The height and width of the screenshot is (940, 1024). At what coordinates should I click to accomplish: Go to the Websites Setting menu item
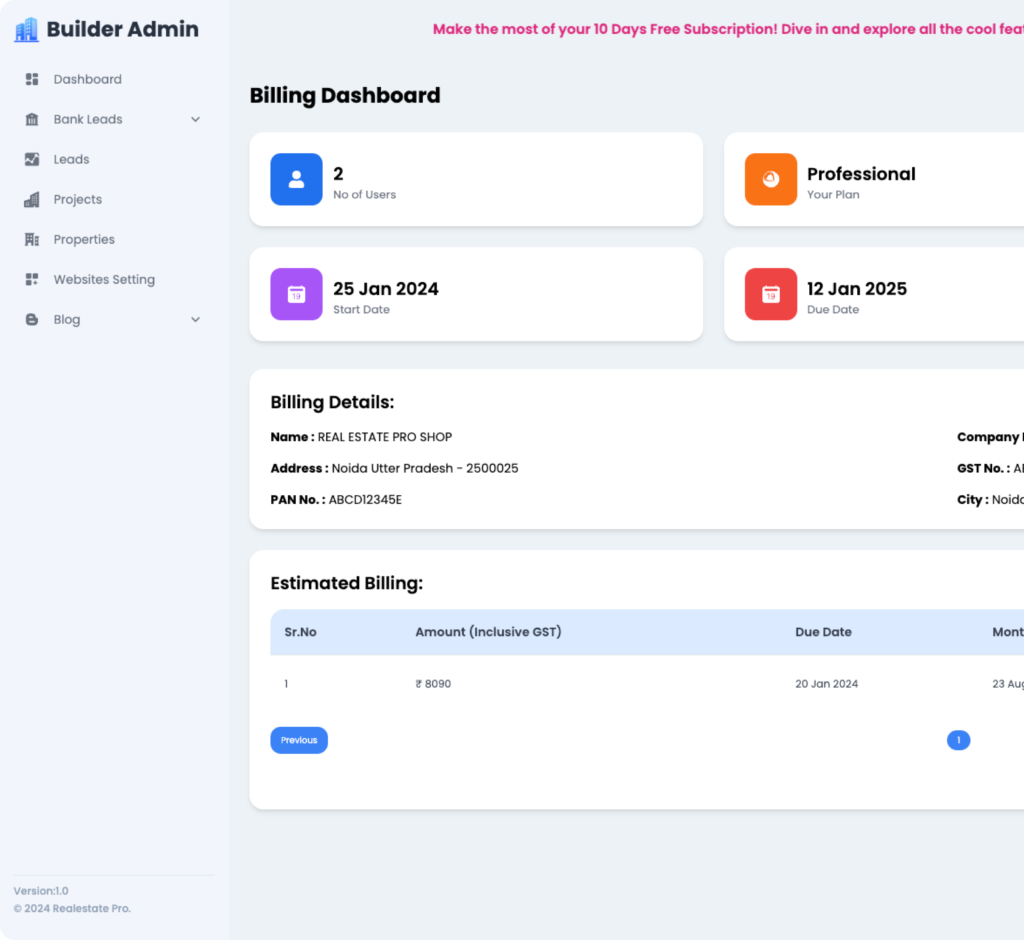point(104,279)
